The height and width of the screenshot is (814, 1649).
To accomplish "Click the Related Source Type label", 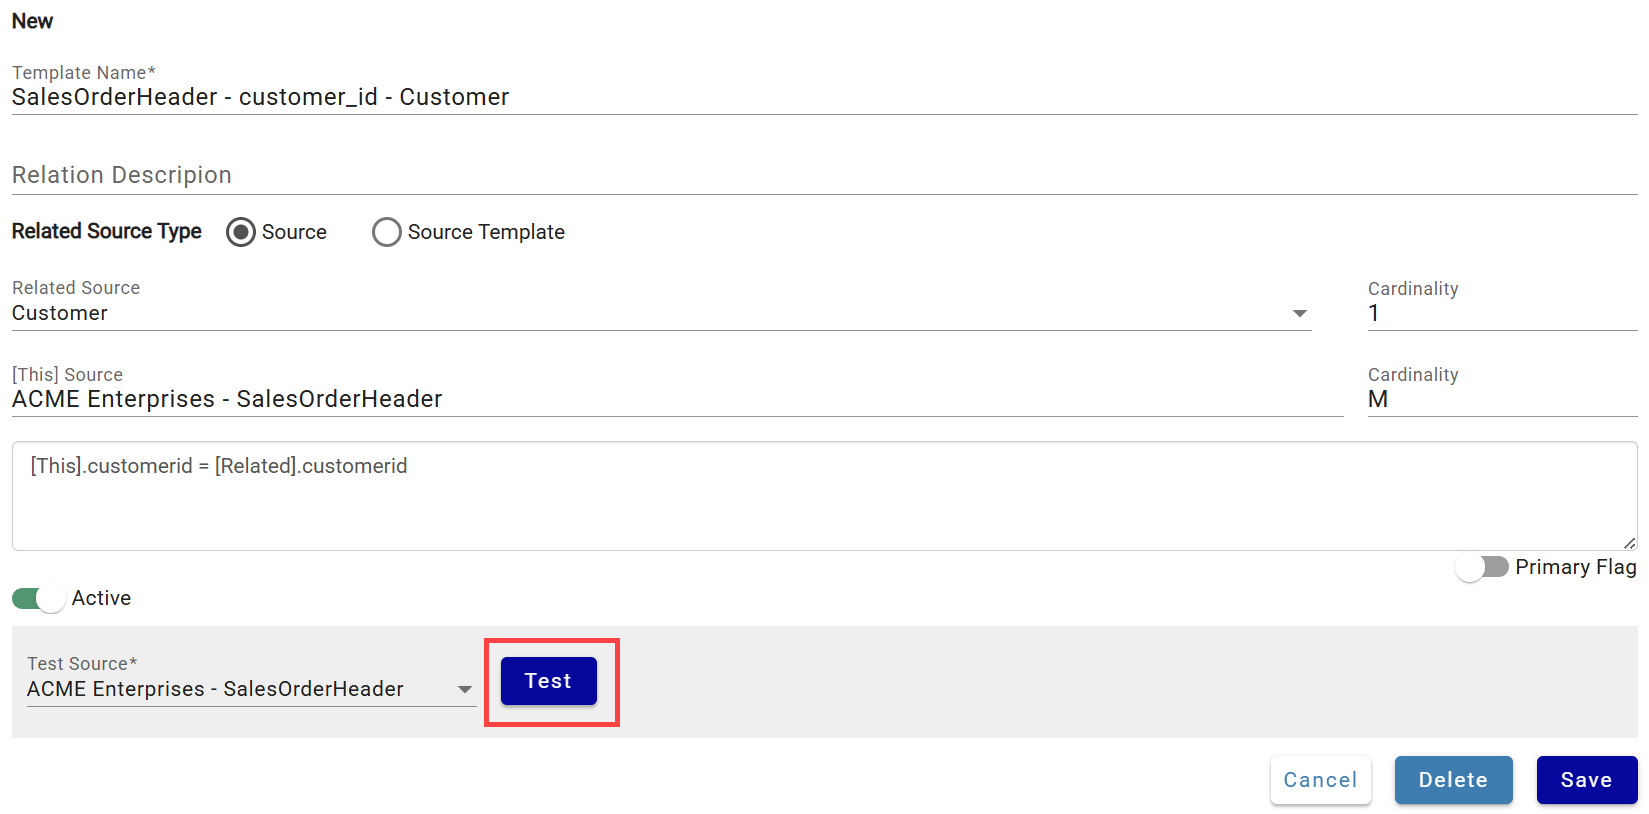I will click(107, 231).
